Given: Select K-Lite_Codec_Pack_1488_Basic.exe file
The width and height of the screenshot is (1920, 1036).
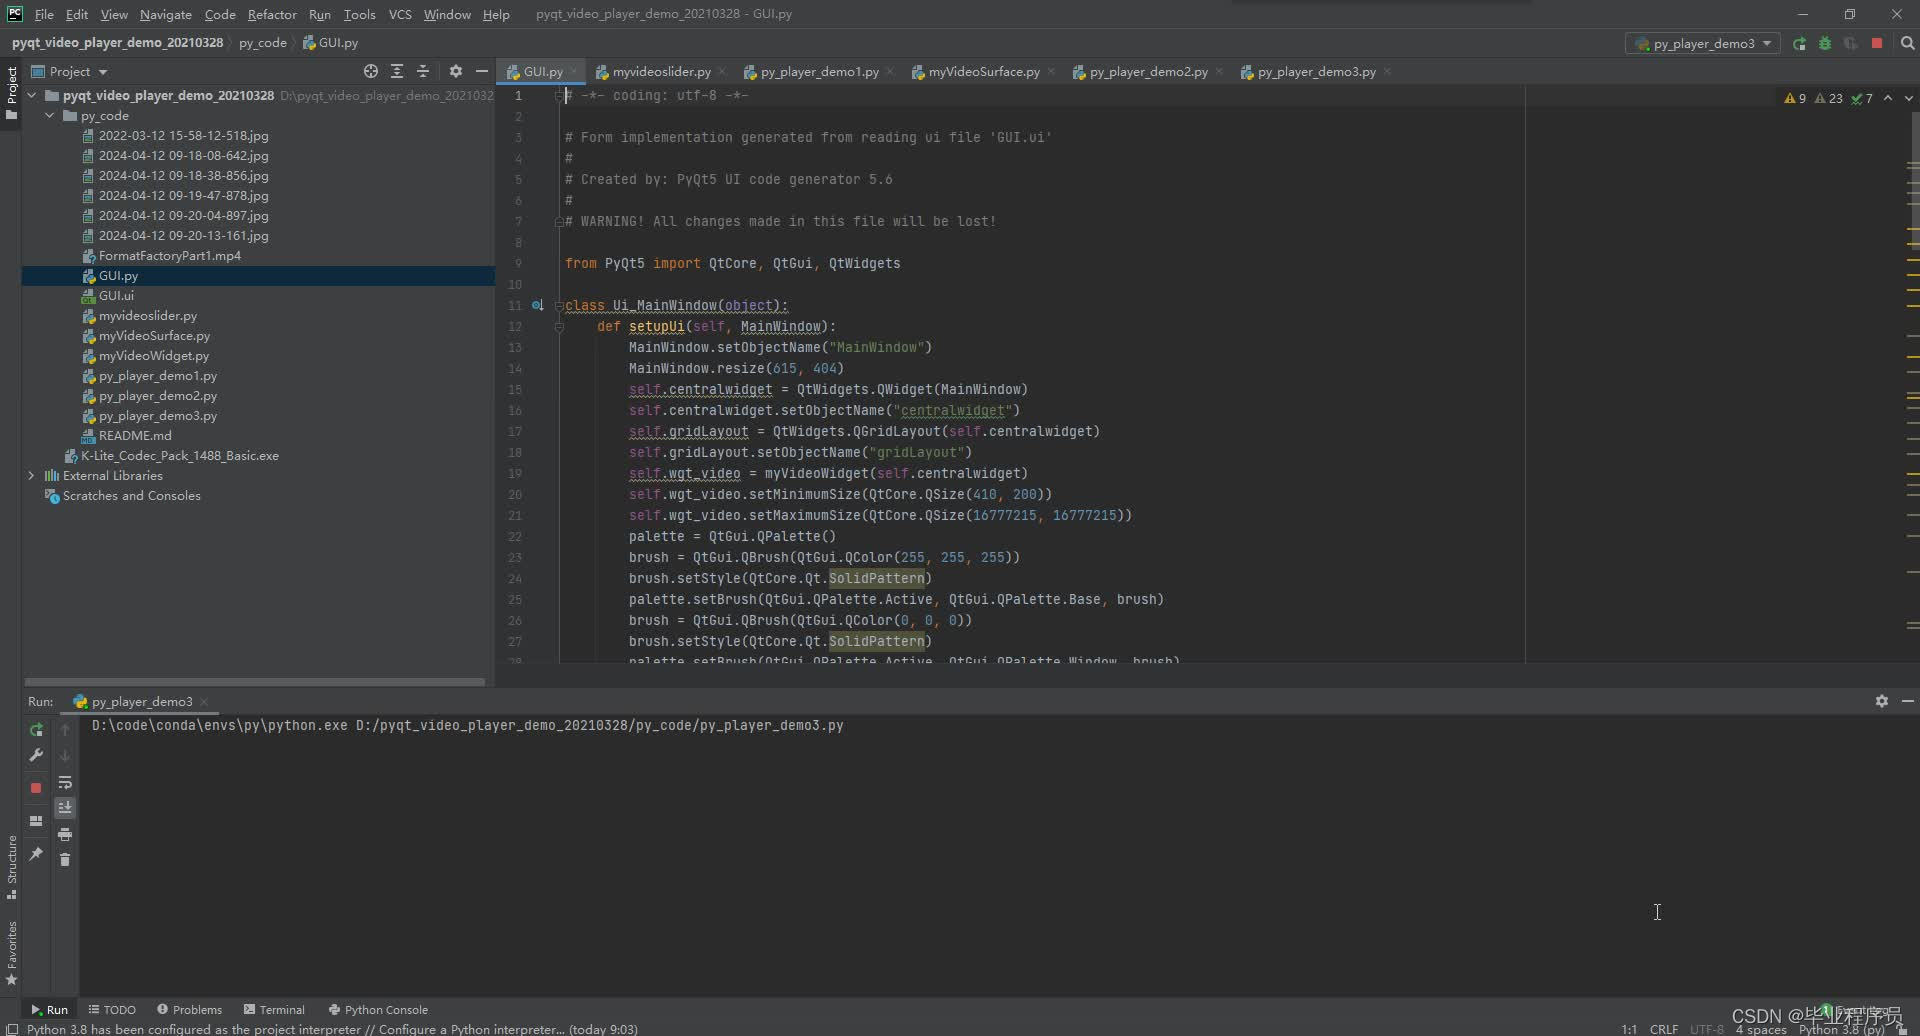Looking at the screenshot, I should pos(179,455).
